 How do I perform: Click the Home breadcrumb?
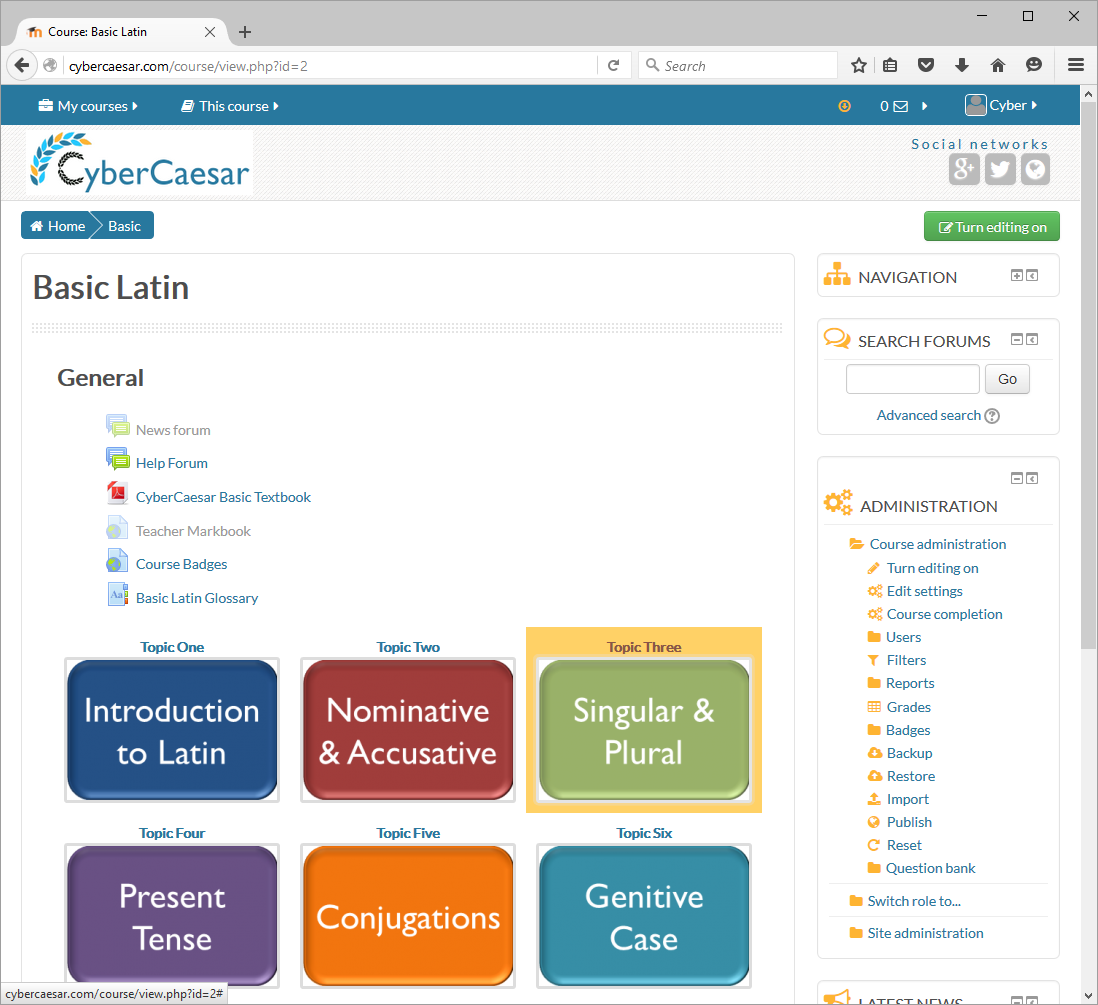(x=57, y=226)
